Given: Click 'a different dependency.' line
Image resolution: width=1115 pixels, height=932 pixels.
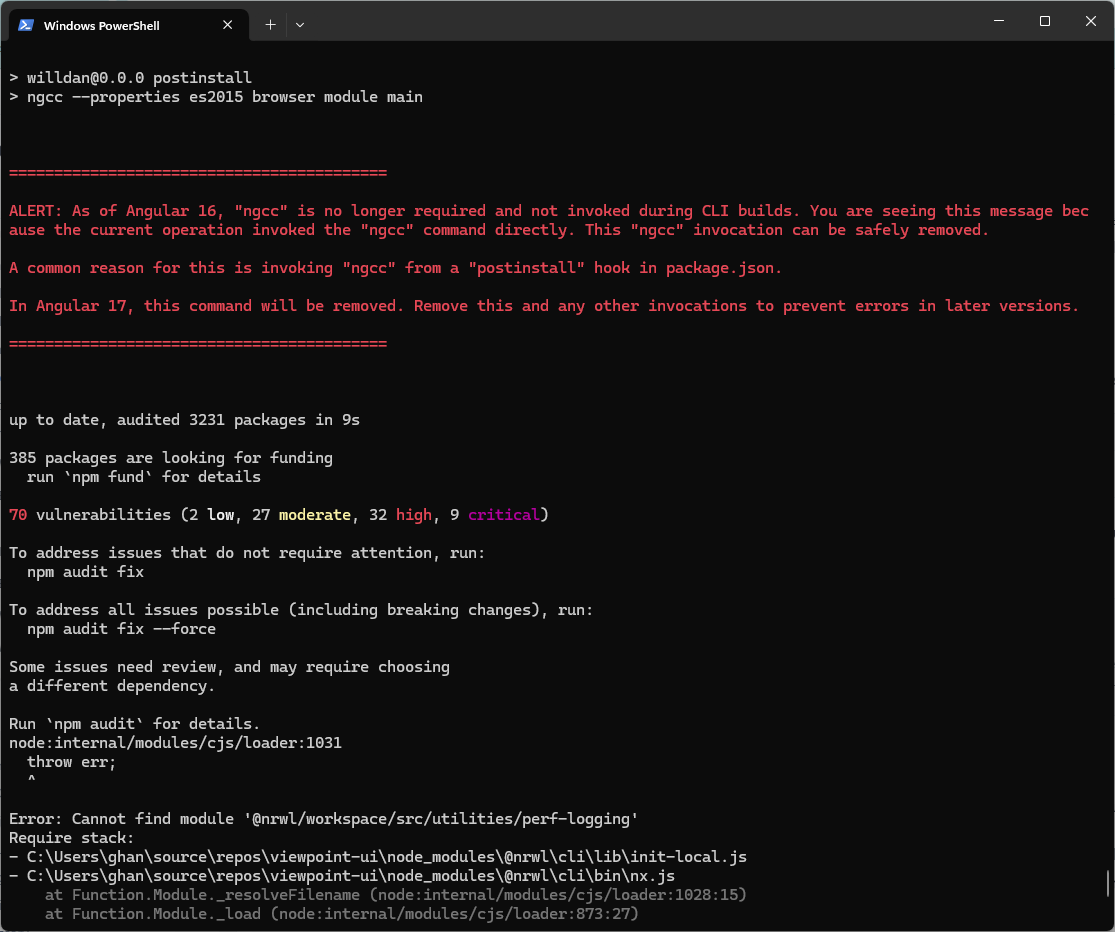Looking at the screenshot, I should click(112, 686).
